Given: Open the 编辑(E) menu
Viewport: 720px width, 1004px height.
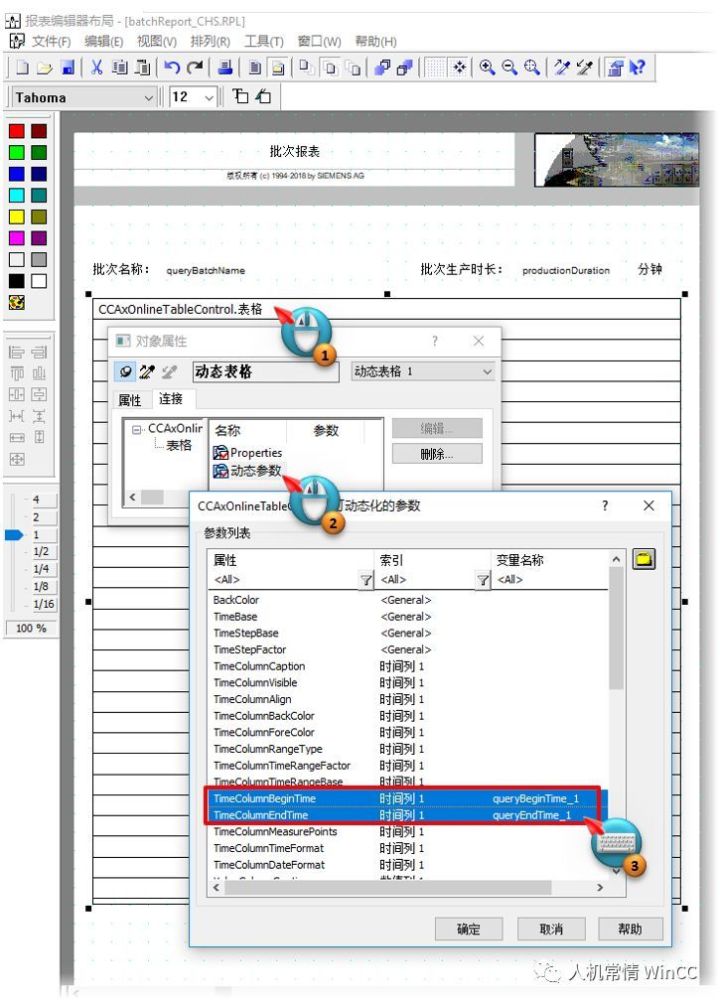Looking at the screenshot, I should tap(103, 42).
